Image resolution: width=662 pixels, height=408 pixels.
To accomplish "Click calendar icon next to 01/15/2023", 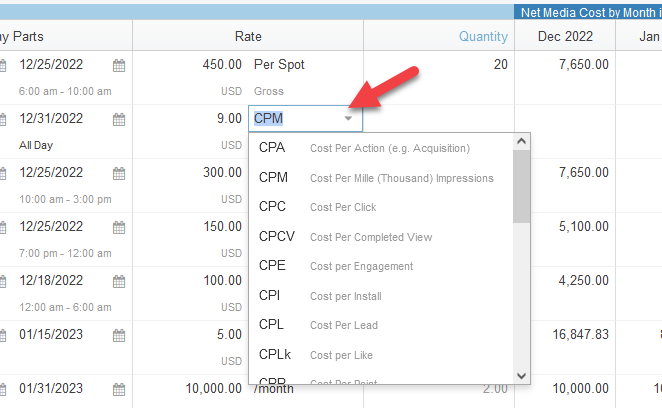I will (x=119, y=335).
